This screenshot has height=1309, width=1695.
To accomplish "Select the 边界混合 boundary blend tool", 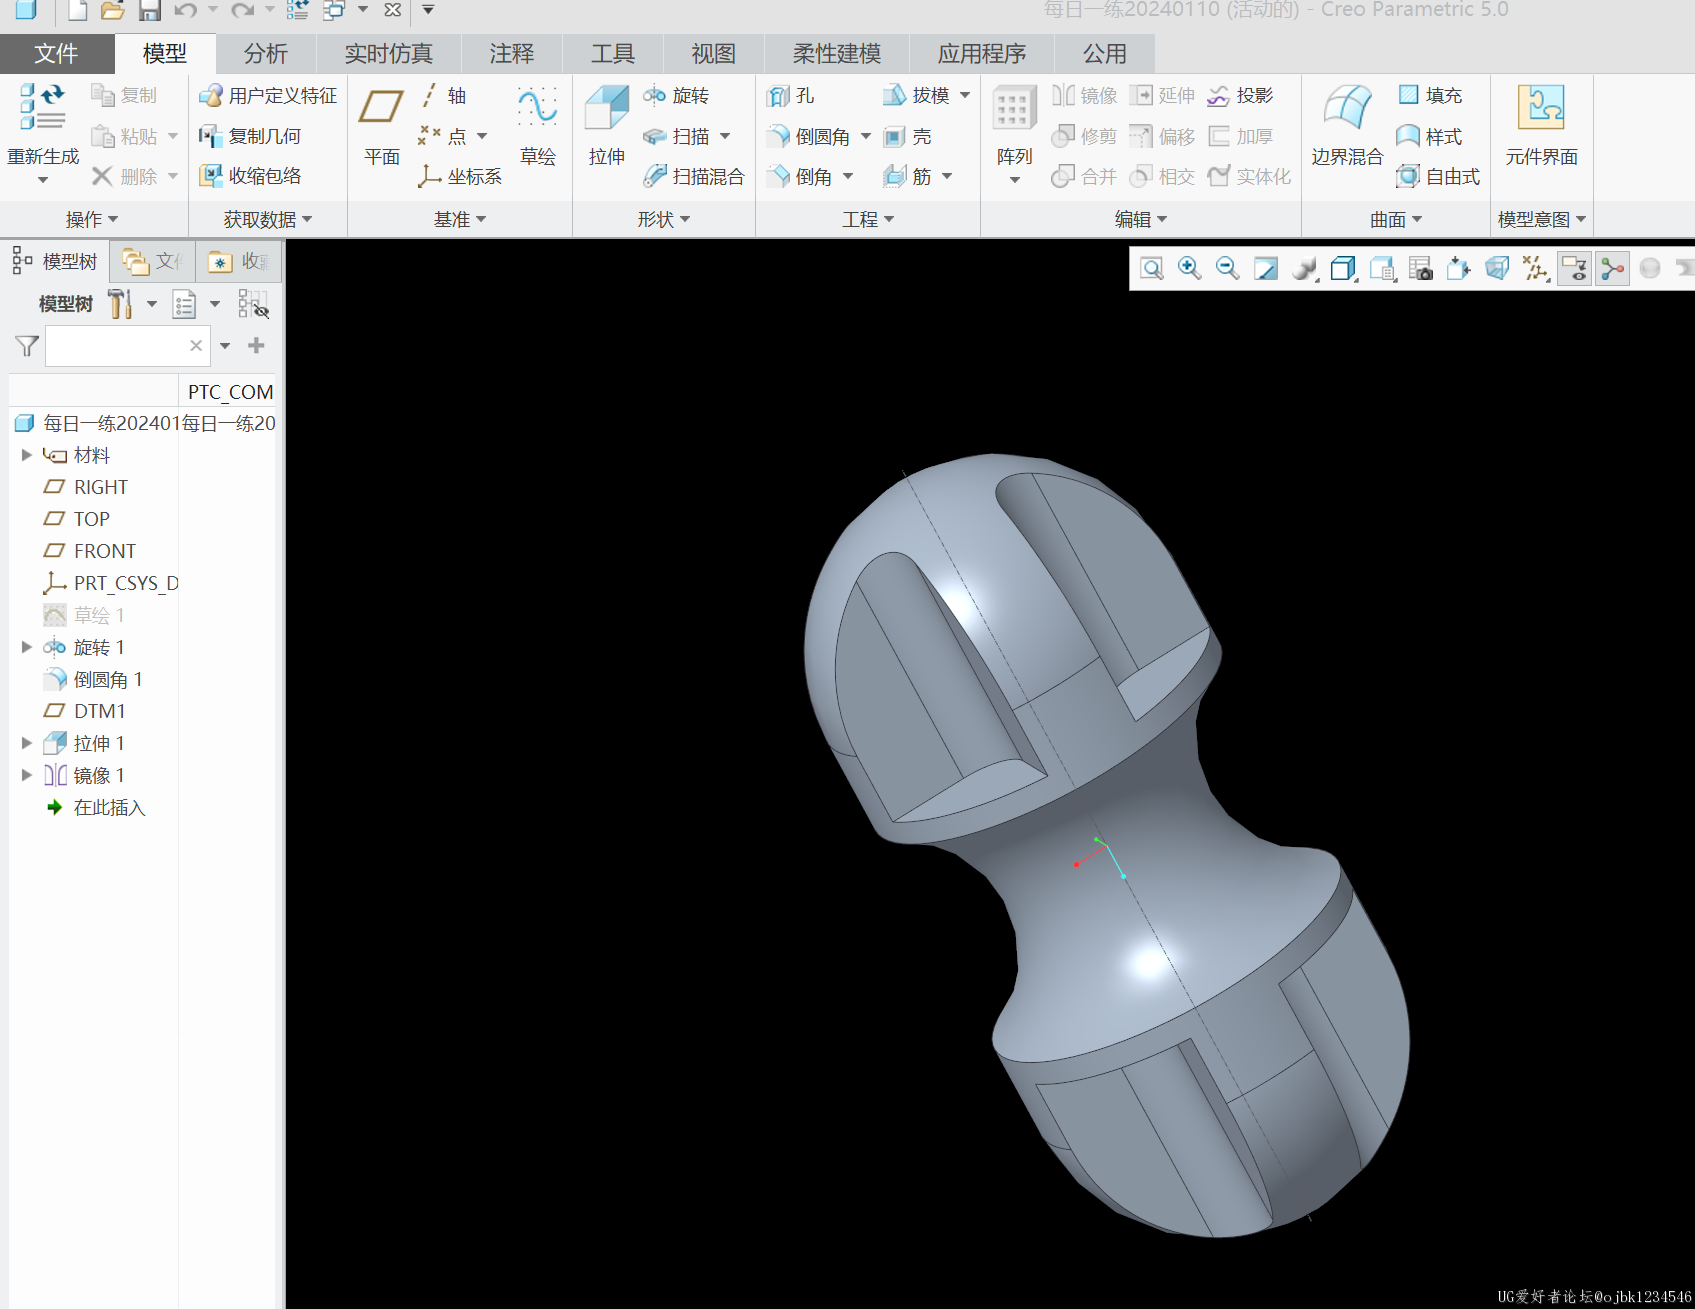I will click(x=1347, y=125).
